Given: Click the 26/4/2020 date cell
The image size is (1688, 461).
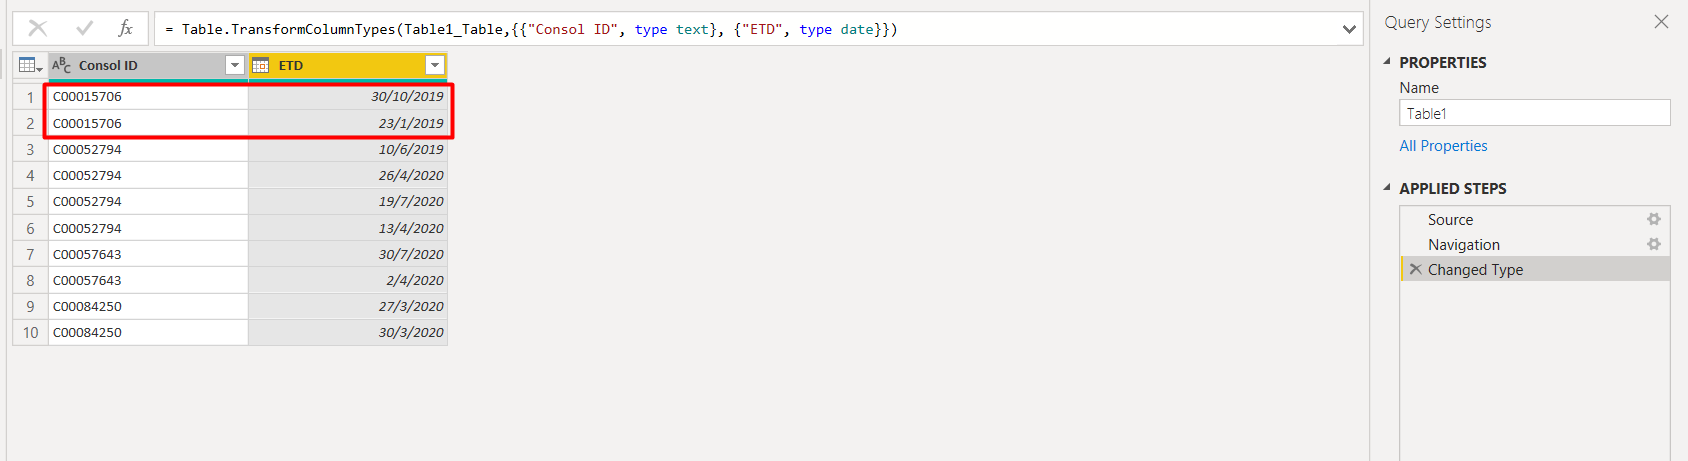Looking at the screenshot, I should [348, 175].
